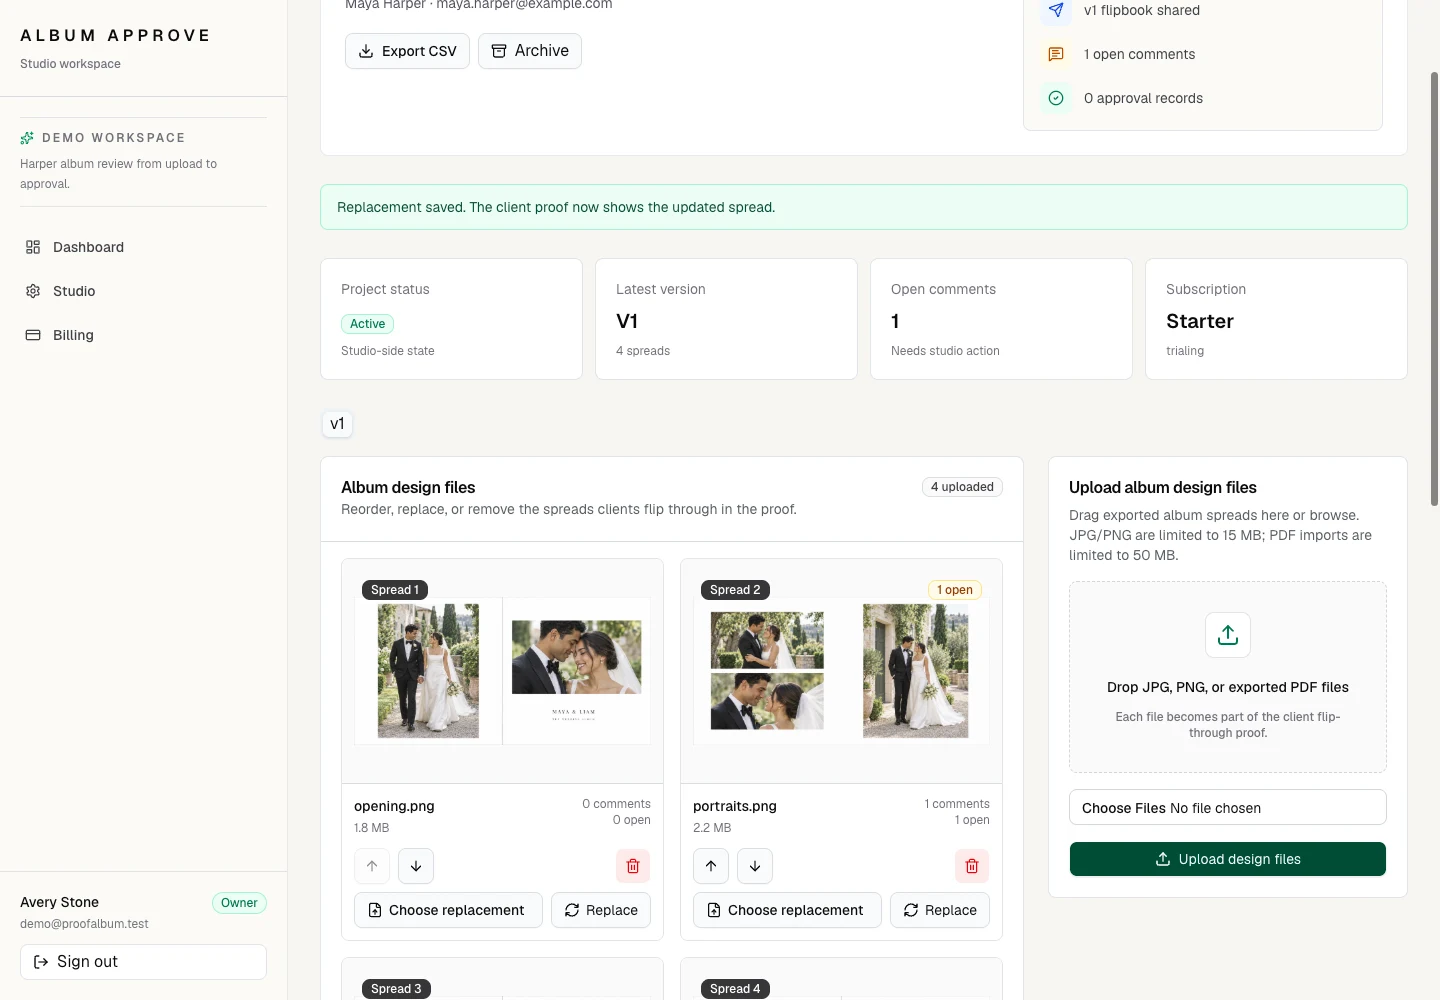Image resolution: width=1440 pixels, height=1000 pixels.
Task: Click the approval records checkmark icon
Action: pyautogui.click(x=1056, y=98)
